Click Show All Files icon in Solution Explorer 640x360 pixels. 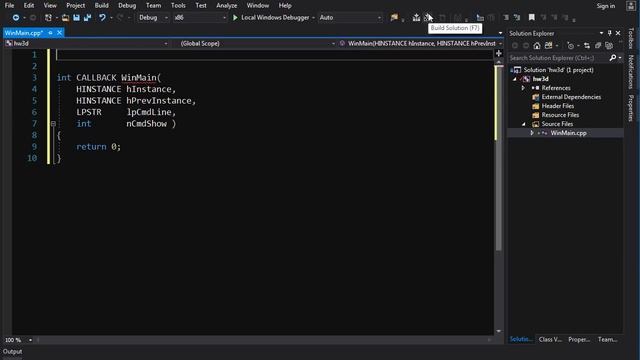609,46
